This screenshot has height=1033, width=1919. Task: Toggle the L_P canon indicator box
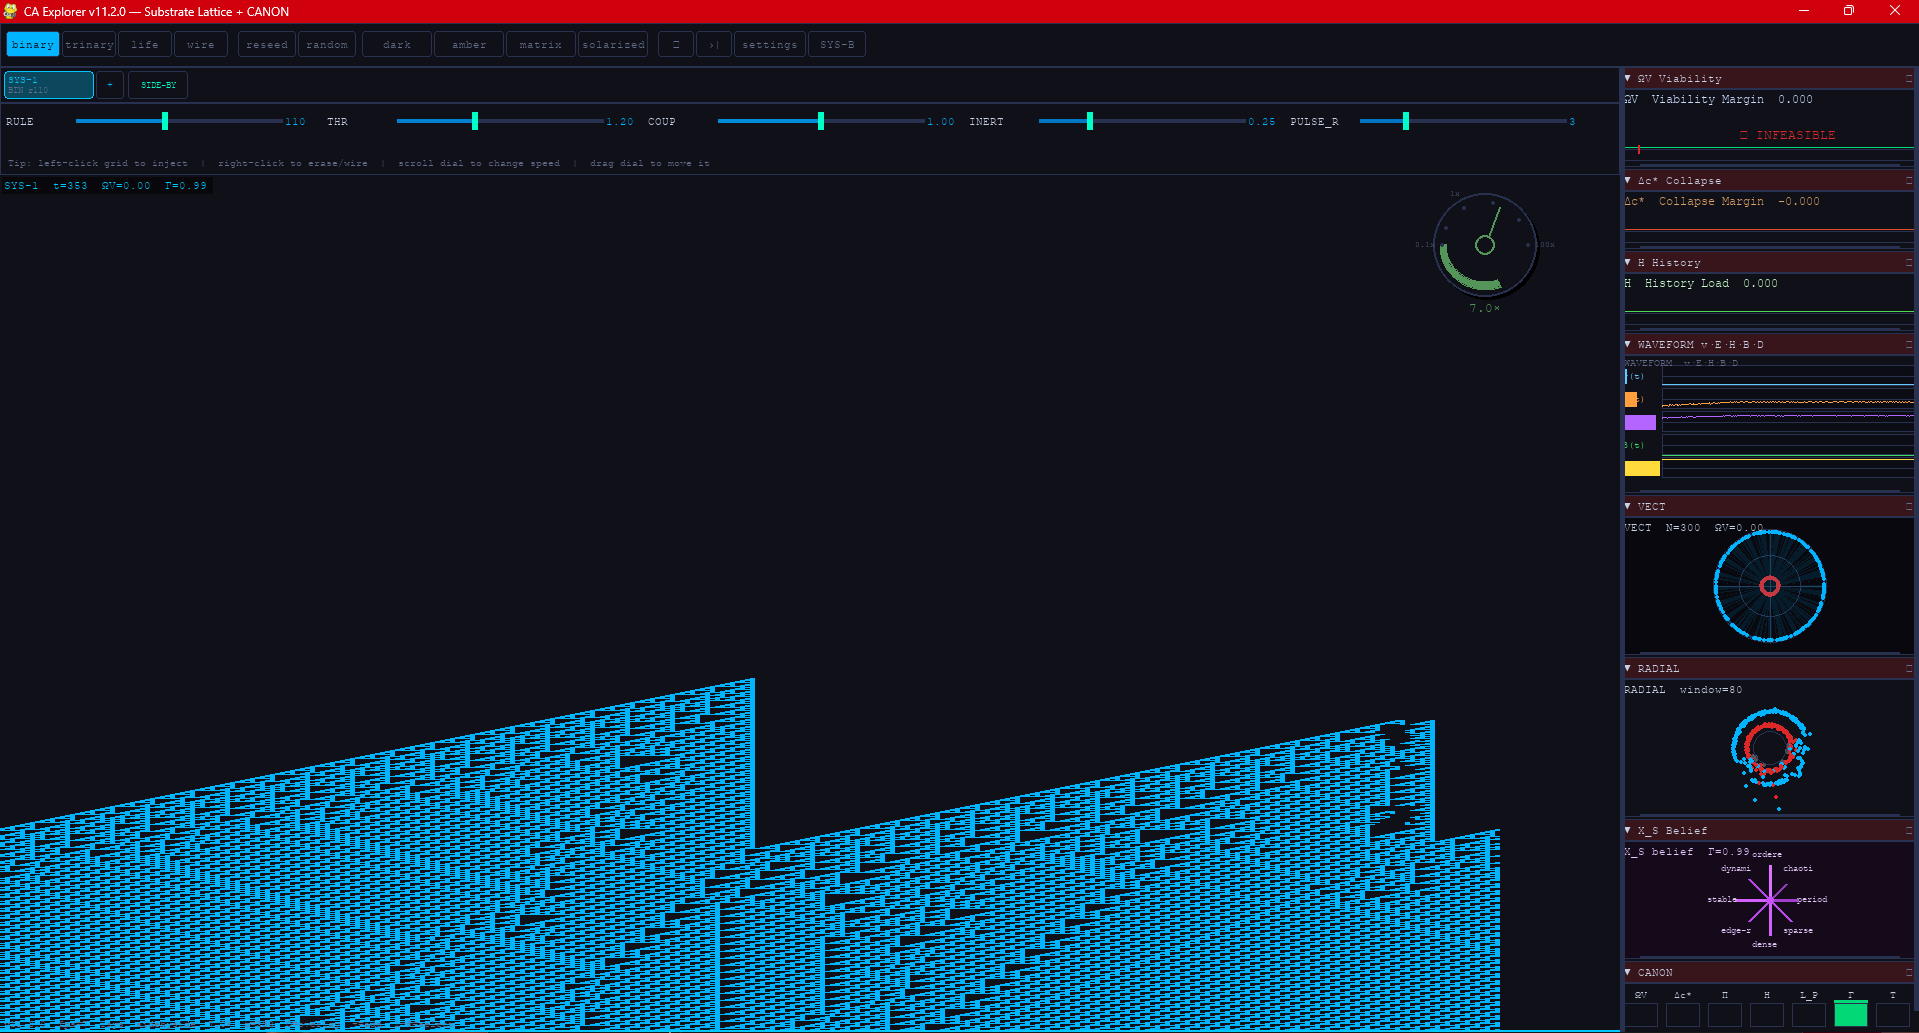click(x=1809, y=1014)
